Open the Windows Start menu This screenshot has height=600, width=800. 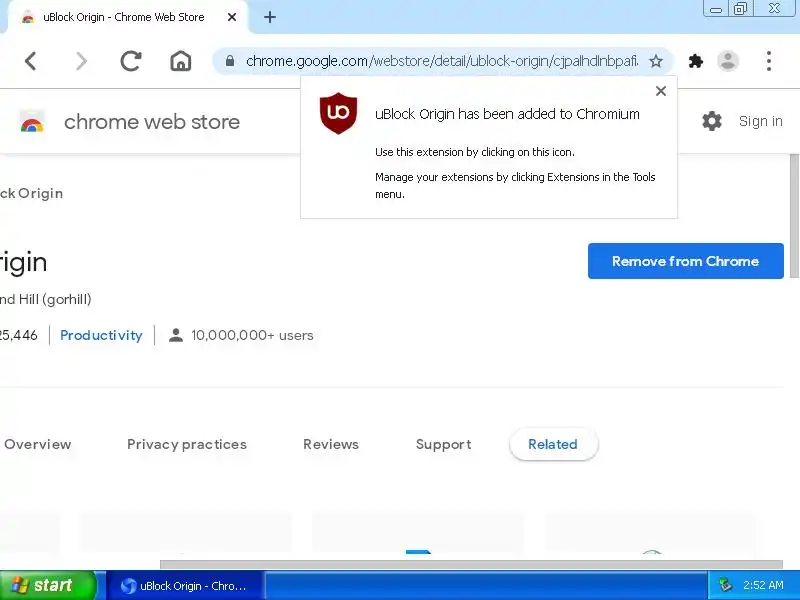tap(48, 585)
